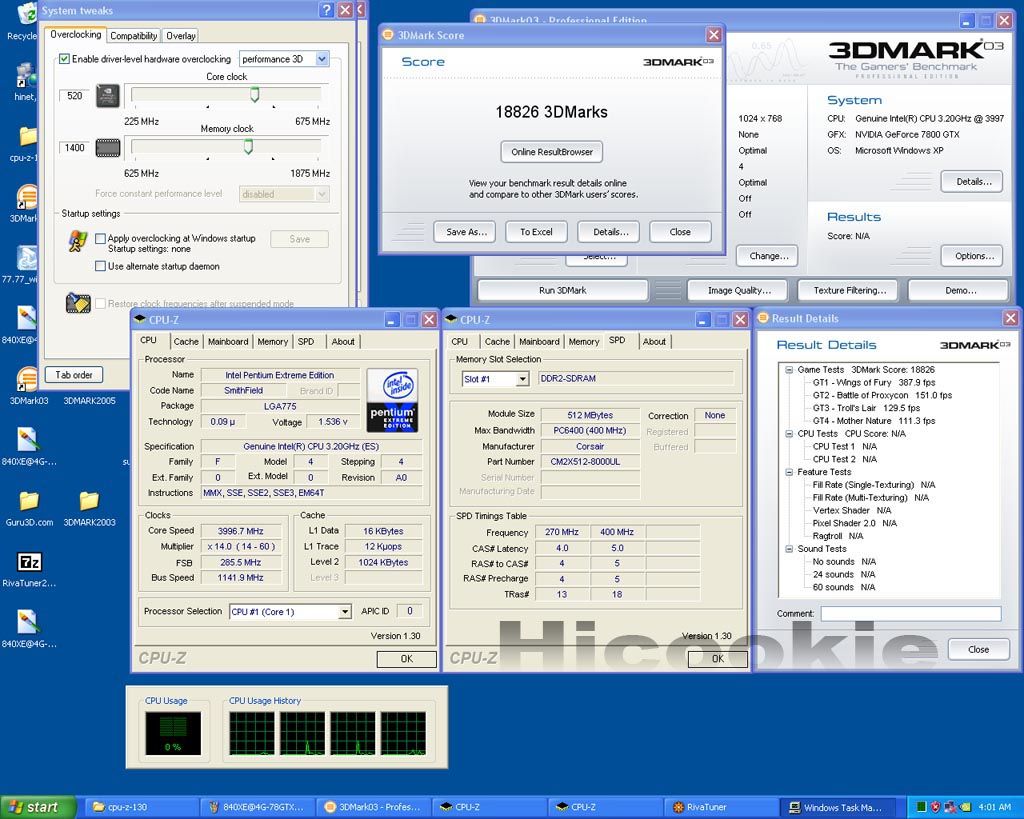Screen dimensions: 1024x819
Task: Check Use alternate startup daemon
Action: pyautogui.click(x=100, y=266)
